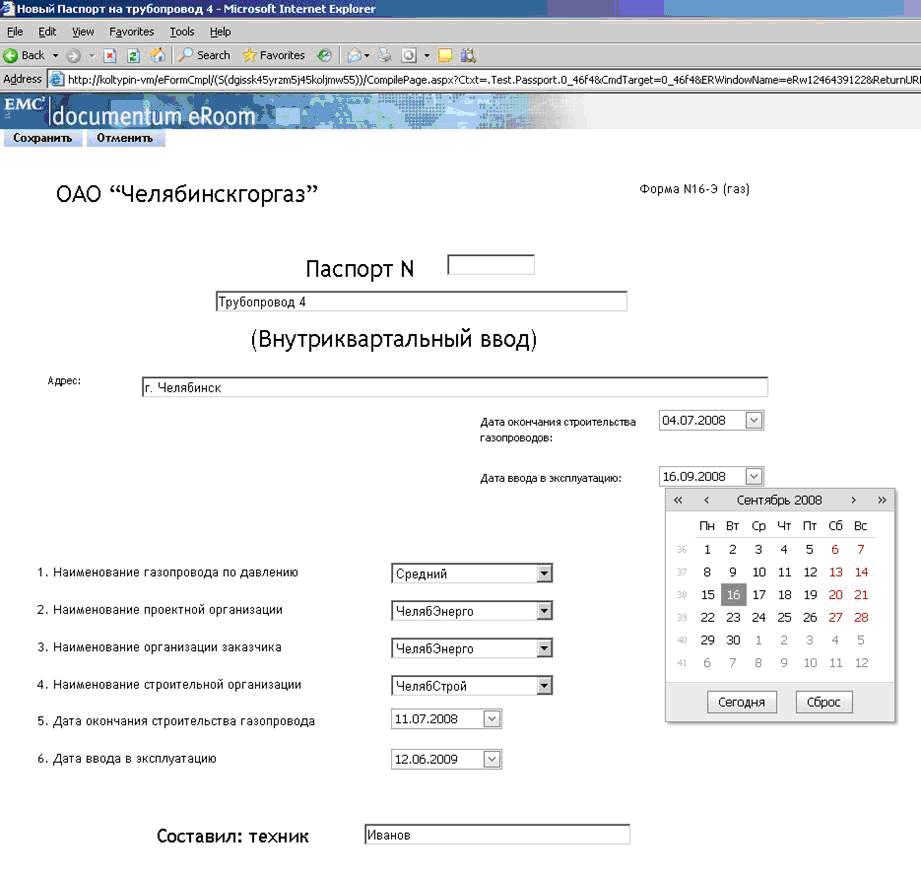Click the Edit page toolbar icon
This screenshot has width=921, height=876.
point(409,55)
